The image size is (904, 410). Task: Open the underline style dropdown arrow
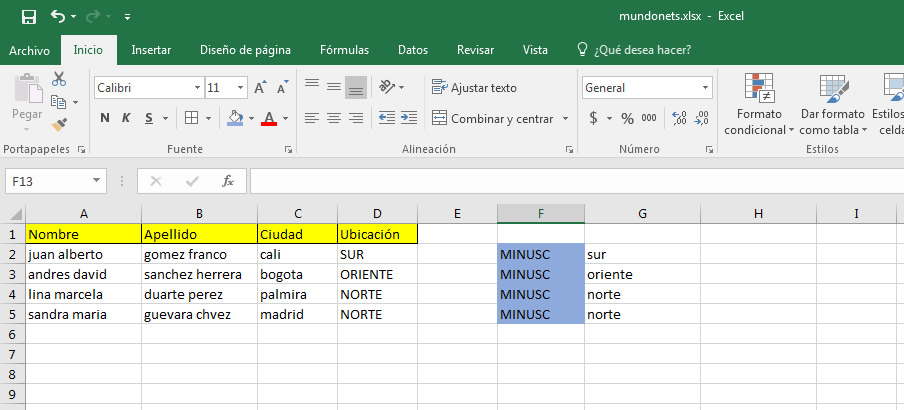[165, 119]
